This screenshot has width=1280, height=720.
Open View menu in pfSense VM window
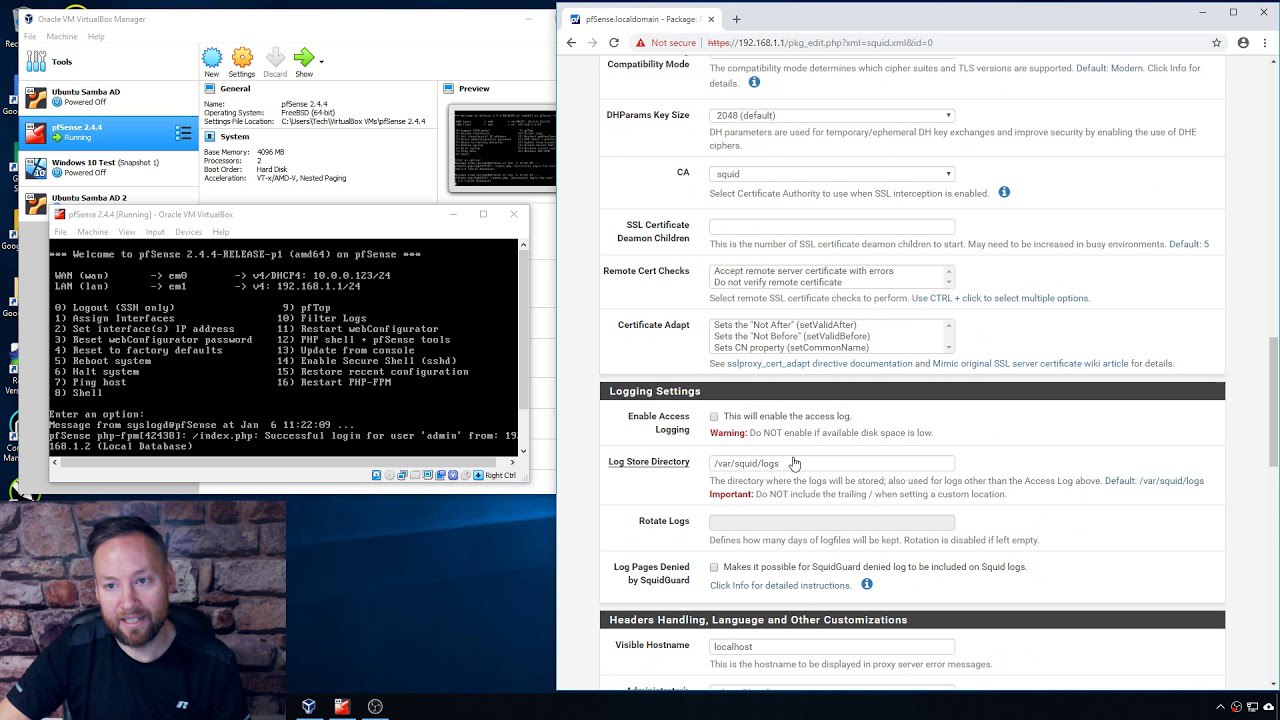126,232
